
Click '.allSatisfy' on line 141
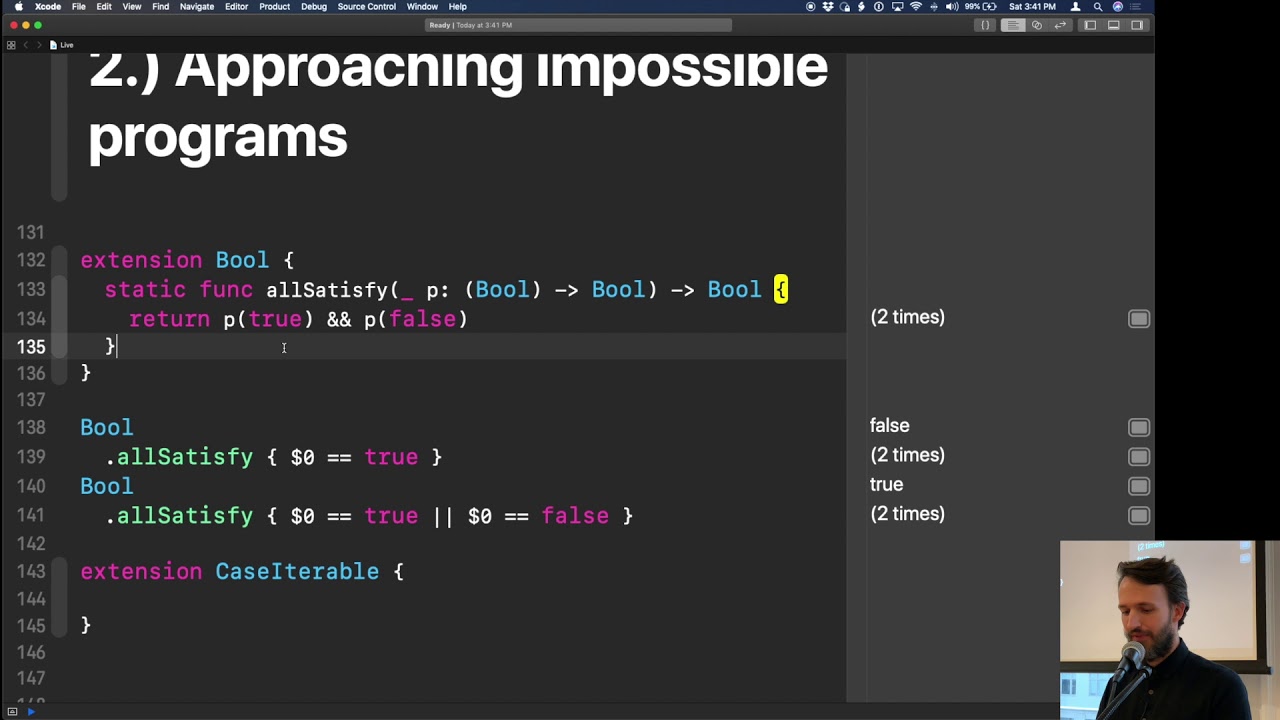click(179, 516)
